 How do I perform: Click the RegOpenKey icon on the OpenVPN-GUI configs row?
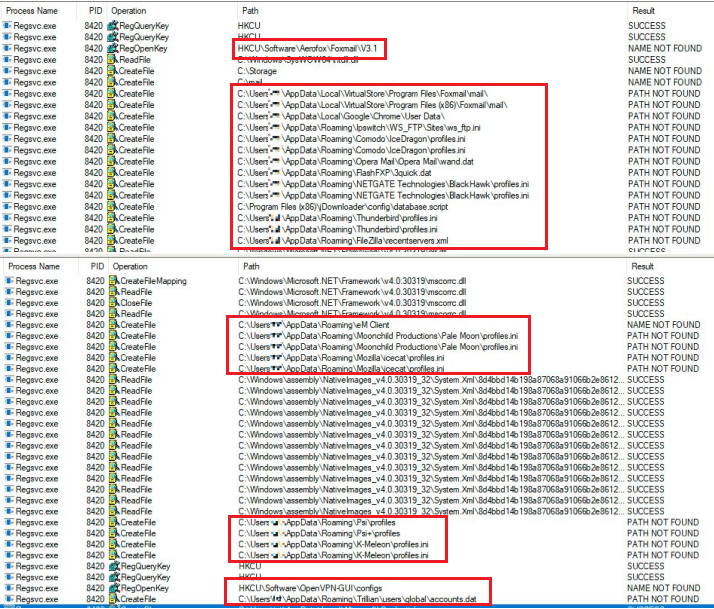114,588
